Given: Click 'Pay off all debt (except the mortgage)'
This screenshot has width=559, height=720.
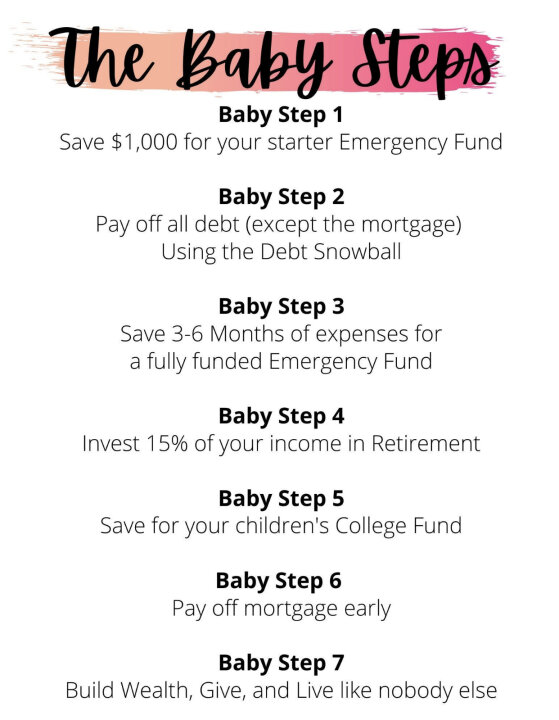Looking at the screenshot, I should pyautogui.click(x=278, y=225).
